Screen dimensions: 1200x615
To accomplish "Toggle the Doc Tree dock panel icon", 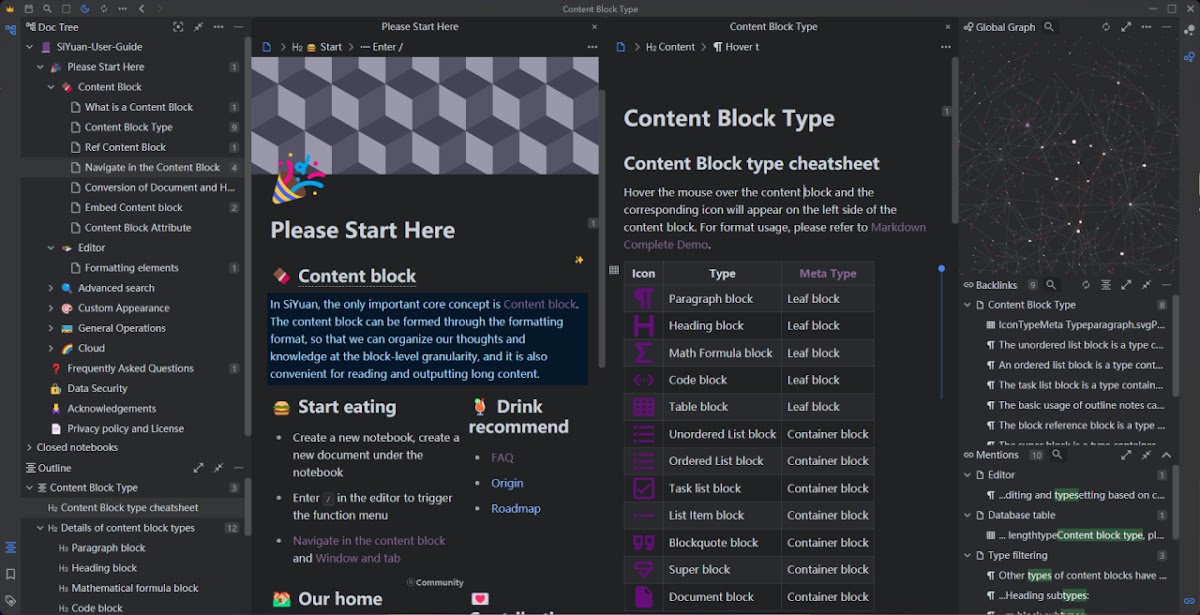I will point(10,30).
